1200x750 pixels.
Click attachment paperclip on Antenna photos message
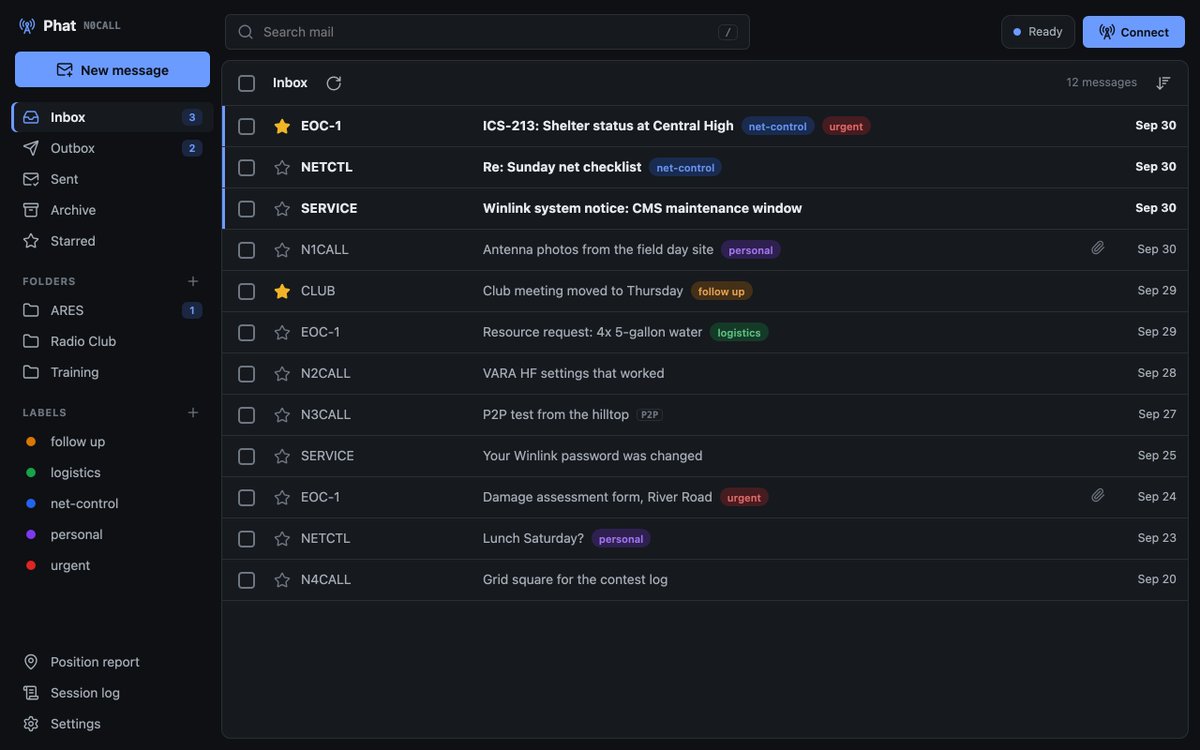tap(1098, 248)
